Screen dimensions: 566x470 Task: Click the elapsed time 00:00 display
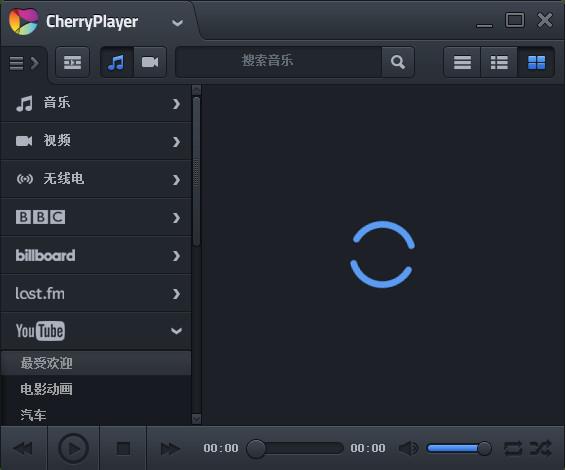coord(221,448)
